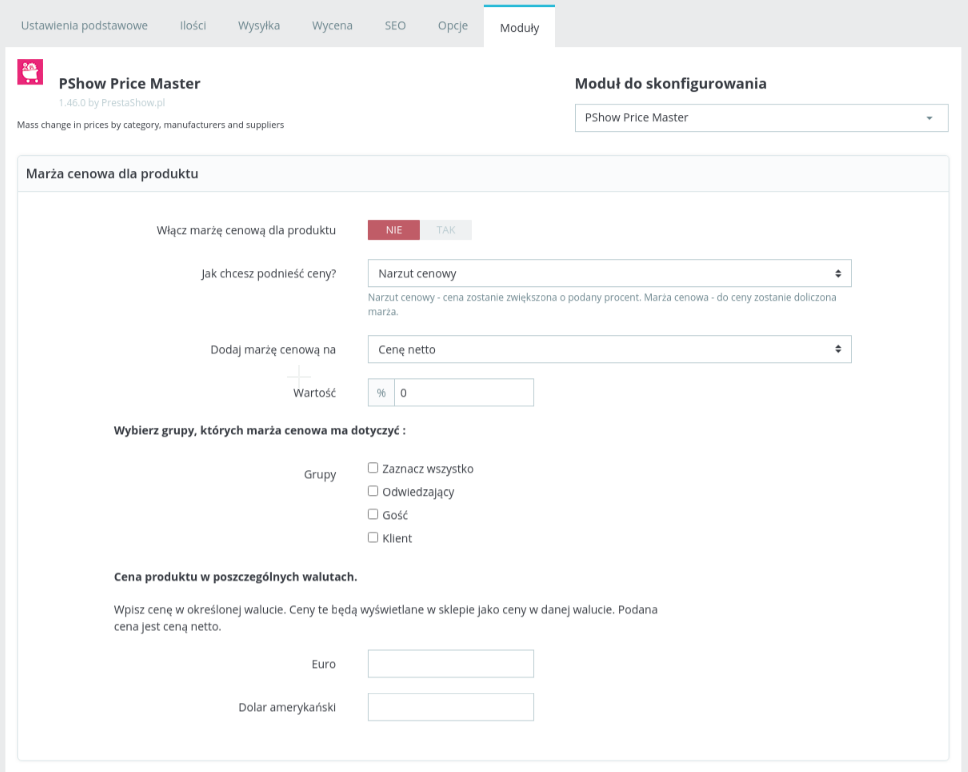Viewport: 968px width, 772px height.
Task: Click the arrow icon on Narzut cenowy select
Action: (838, 273)
